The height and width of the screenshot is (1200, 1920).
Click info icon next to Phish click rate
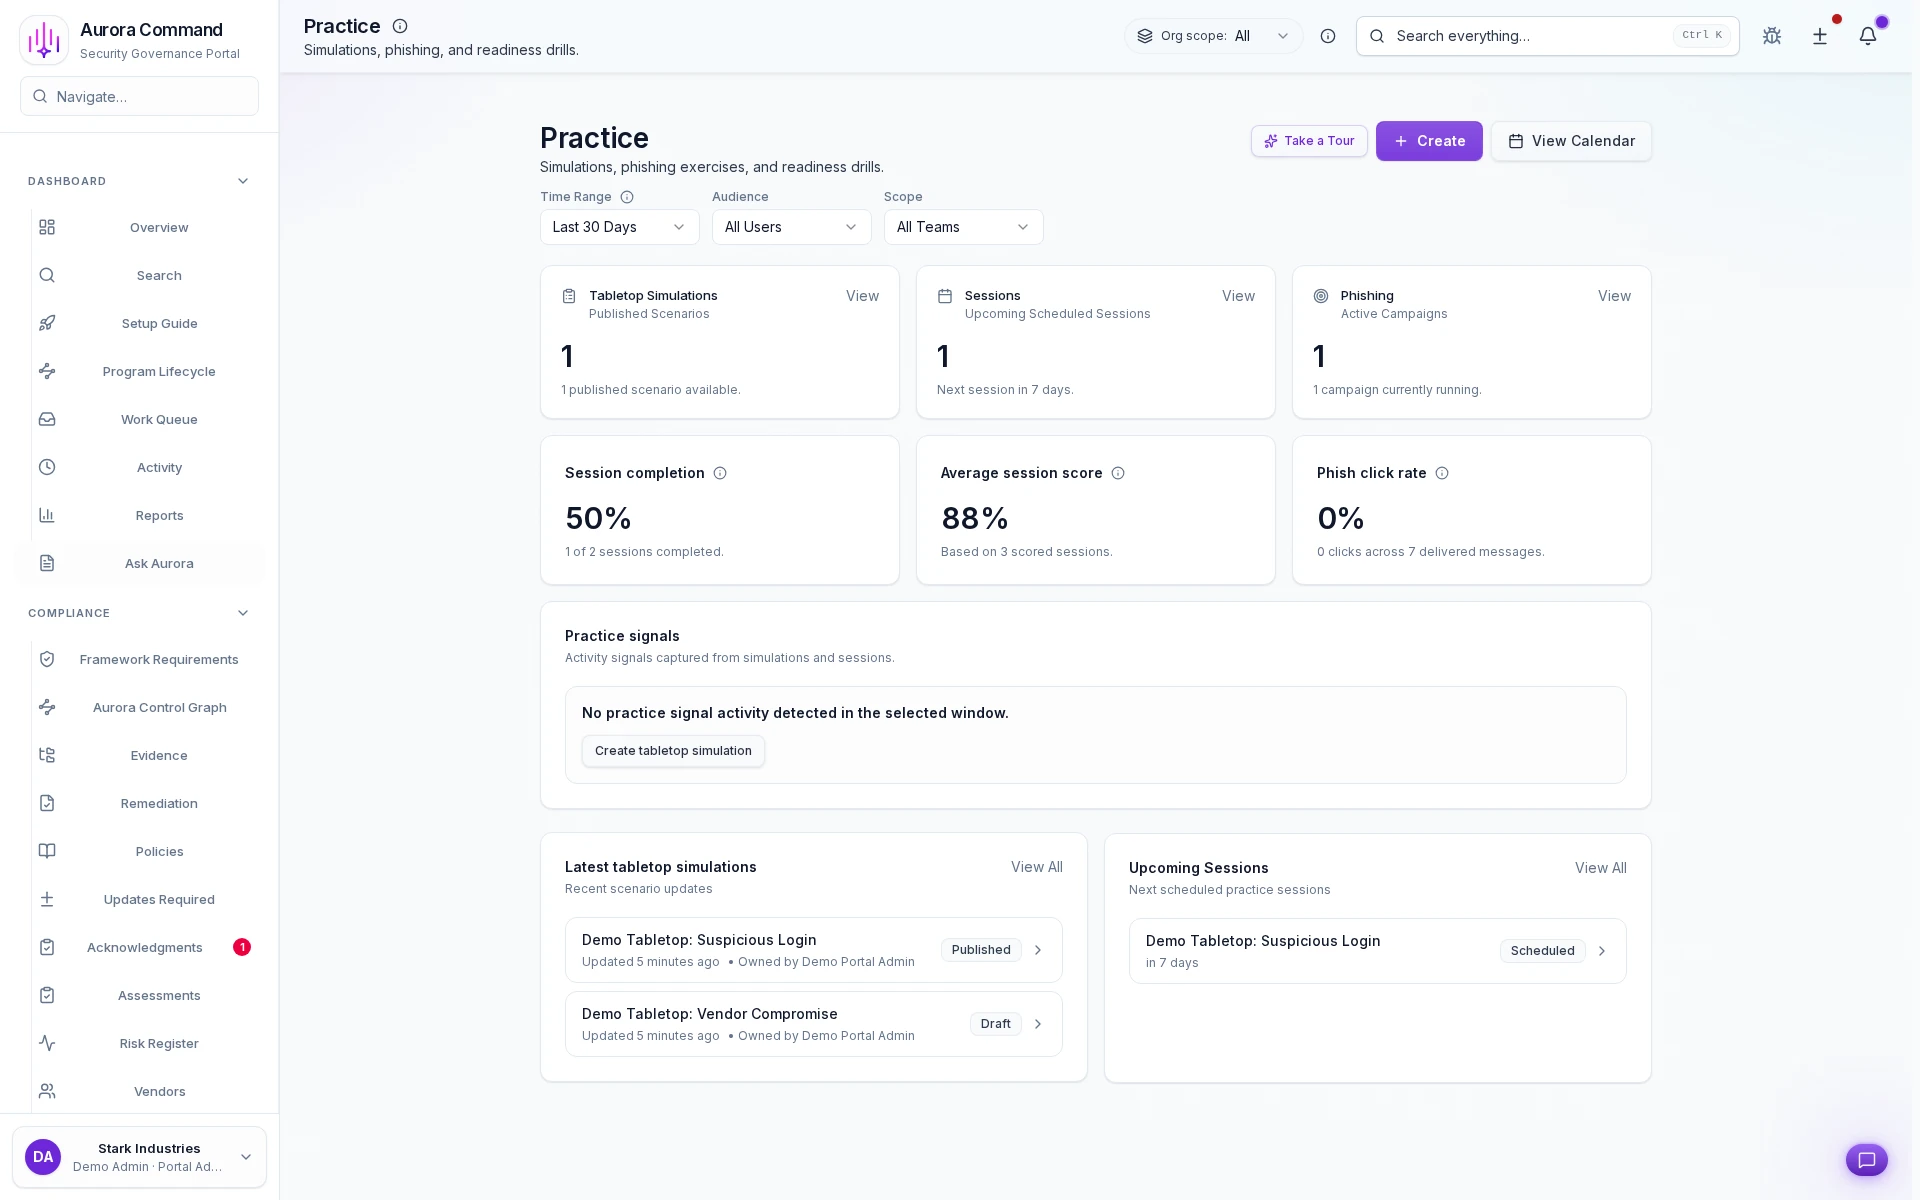(x=1442, y=473)
